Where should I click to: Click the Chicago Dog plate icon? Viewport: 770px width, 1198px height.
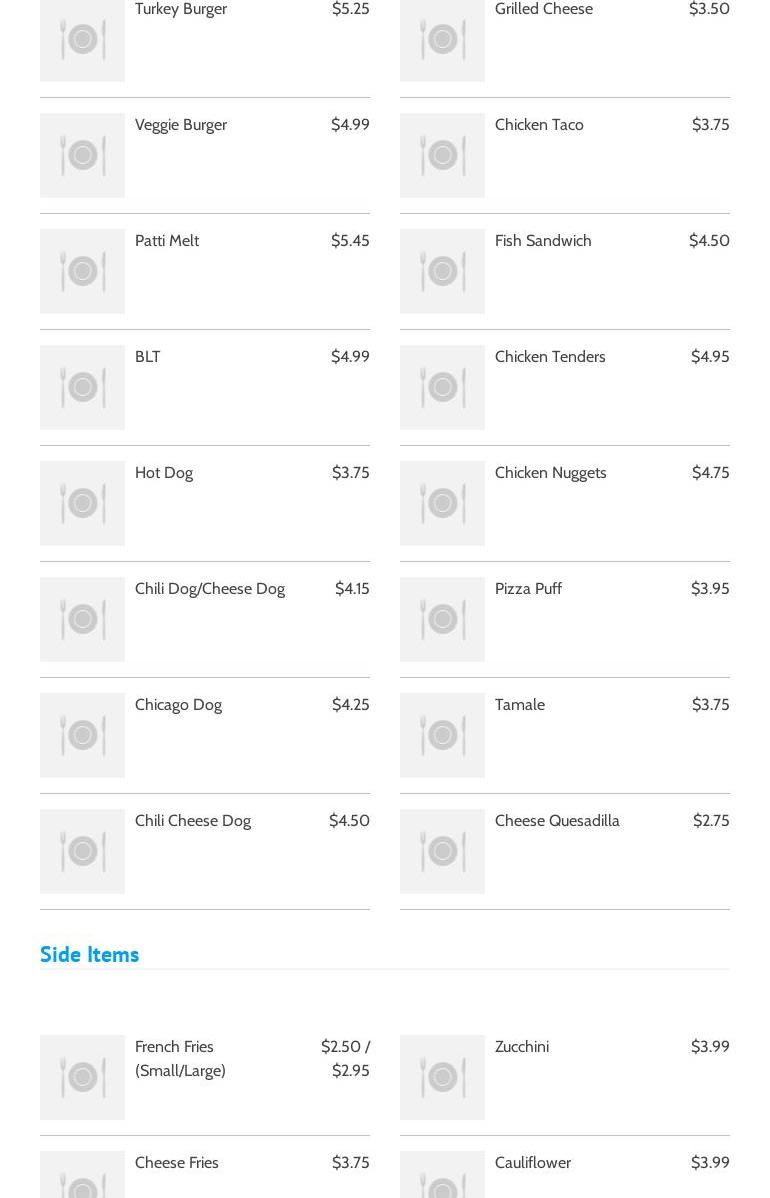pos(82,735)
